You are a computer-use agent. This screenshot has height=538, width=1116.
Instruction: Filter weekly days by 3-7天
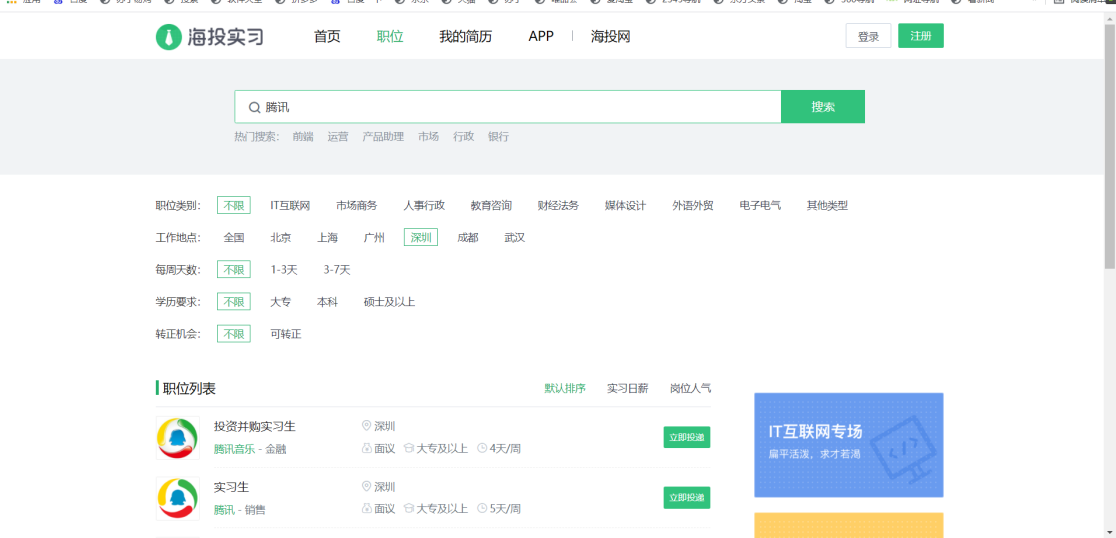tap(337, 270)
